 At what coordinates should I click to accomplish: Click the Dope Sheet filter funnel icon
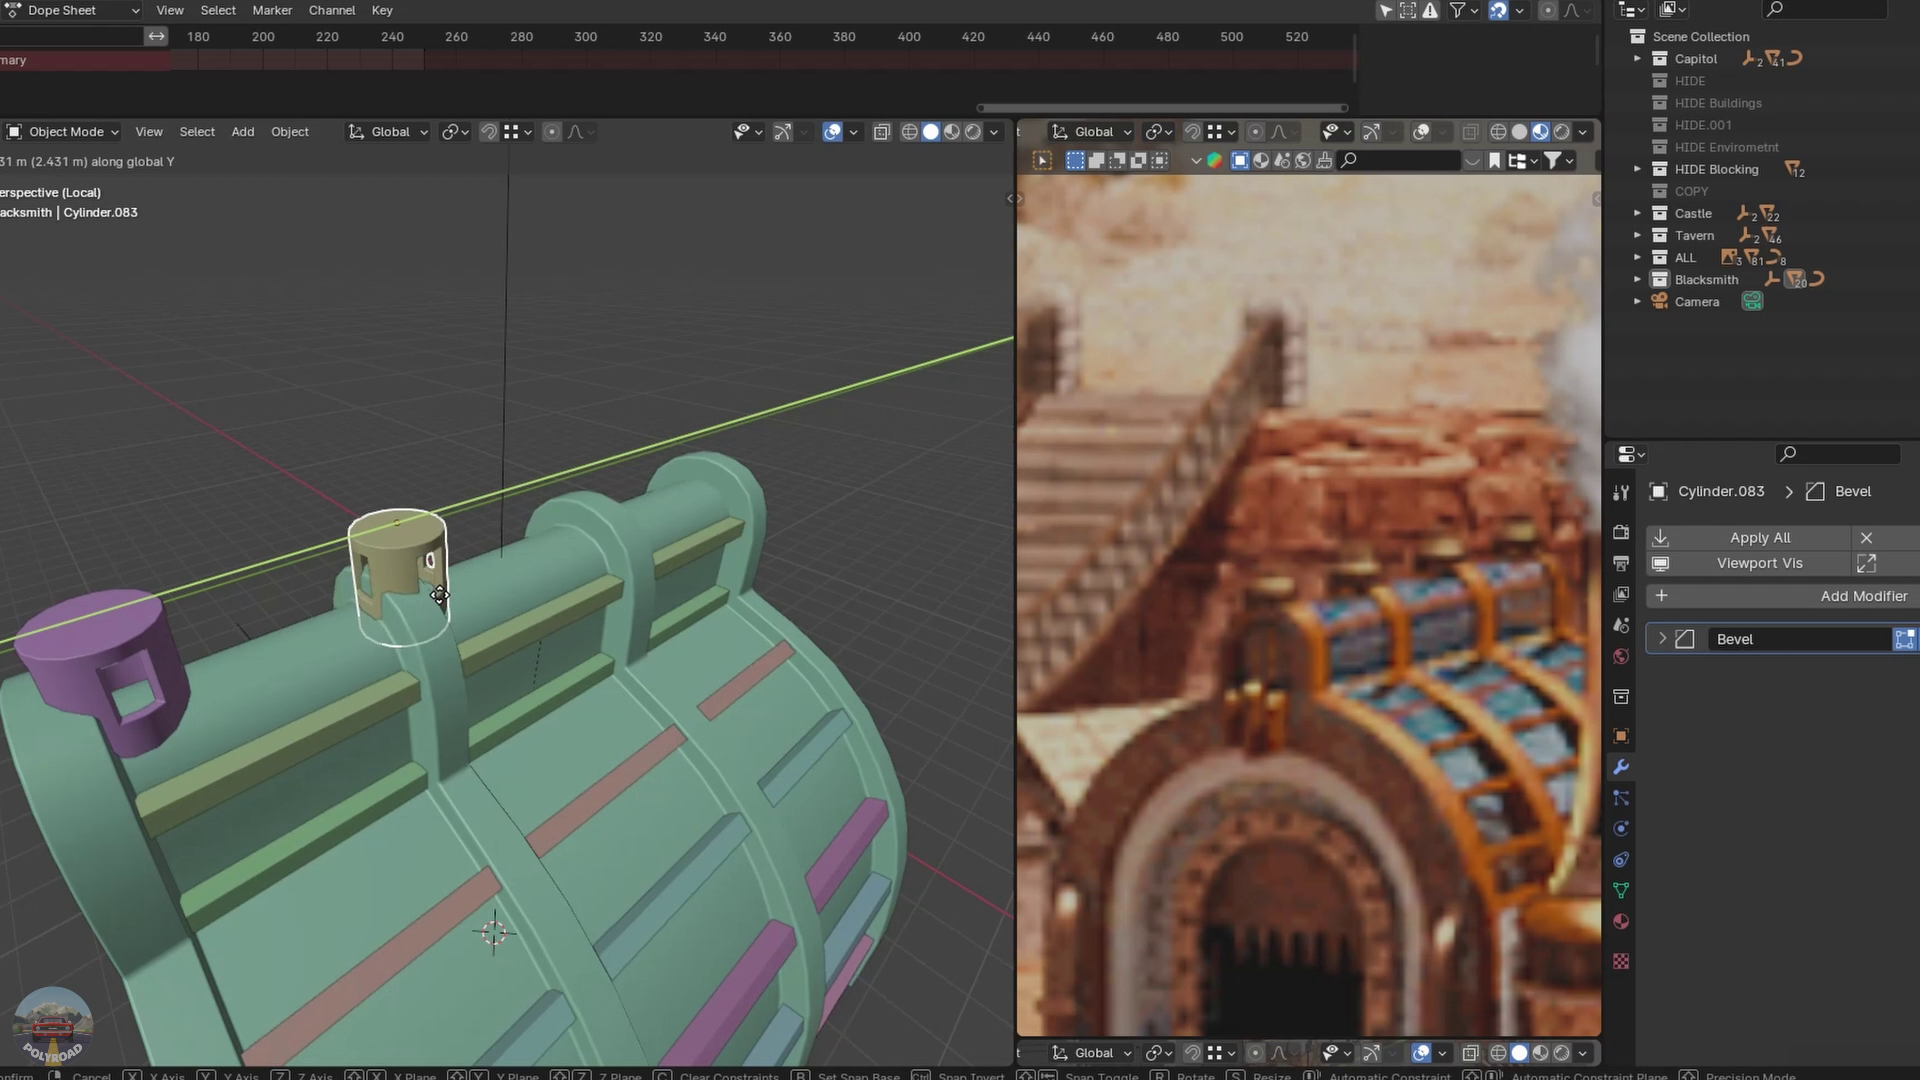pyautogui.click(x=1458, y=10)
